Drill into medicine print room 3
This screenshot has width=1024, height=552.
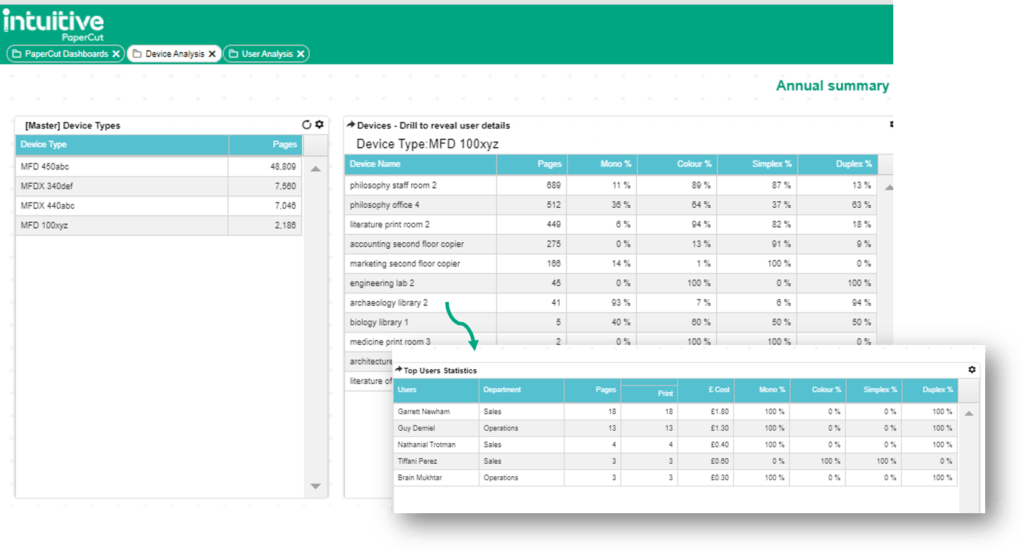[x=611, y=340]
